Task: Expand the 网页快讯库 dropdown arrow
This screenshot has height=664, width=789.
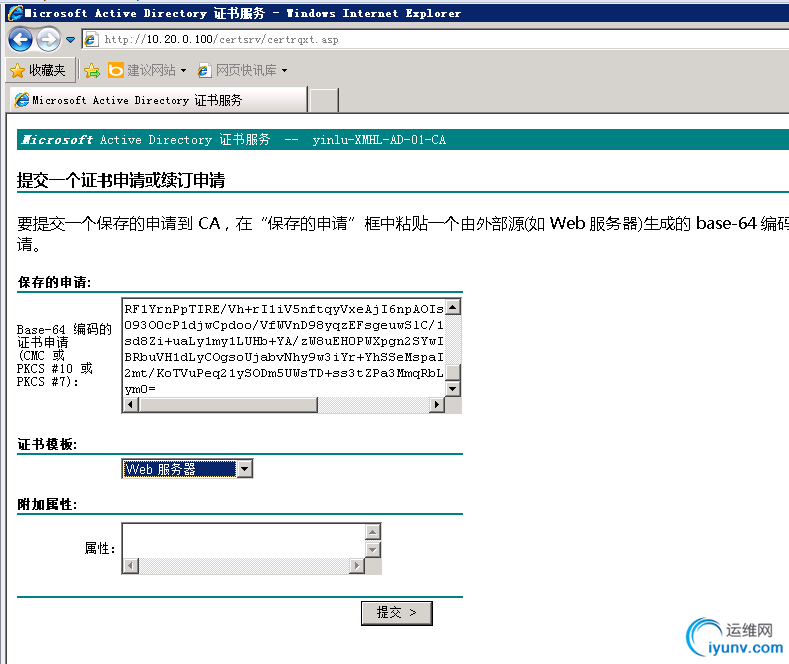Action: tap(284, 70)
